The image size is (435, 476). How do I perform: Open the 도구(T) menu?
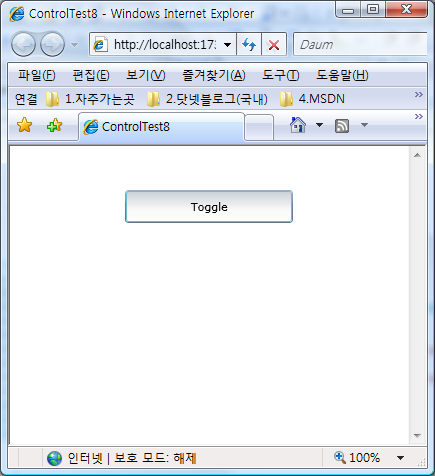click(x=281, y=75)
